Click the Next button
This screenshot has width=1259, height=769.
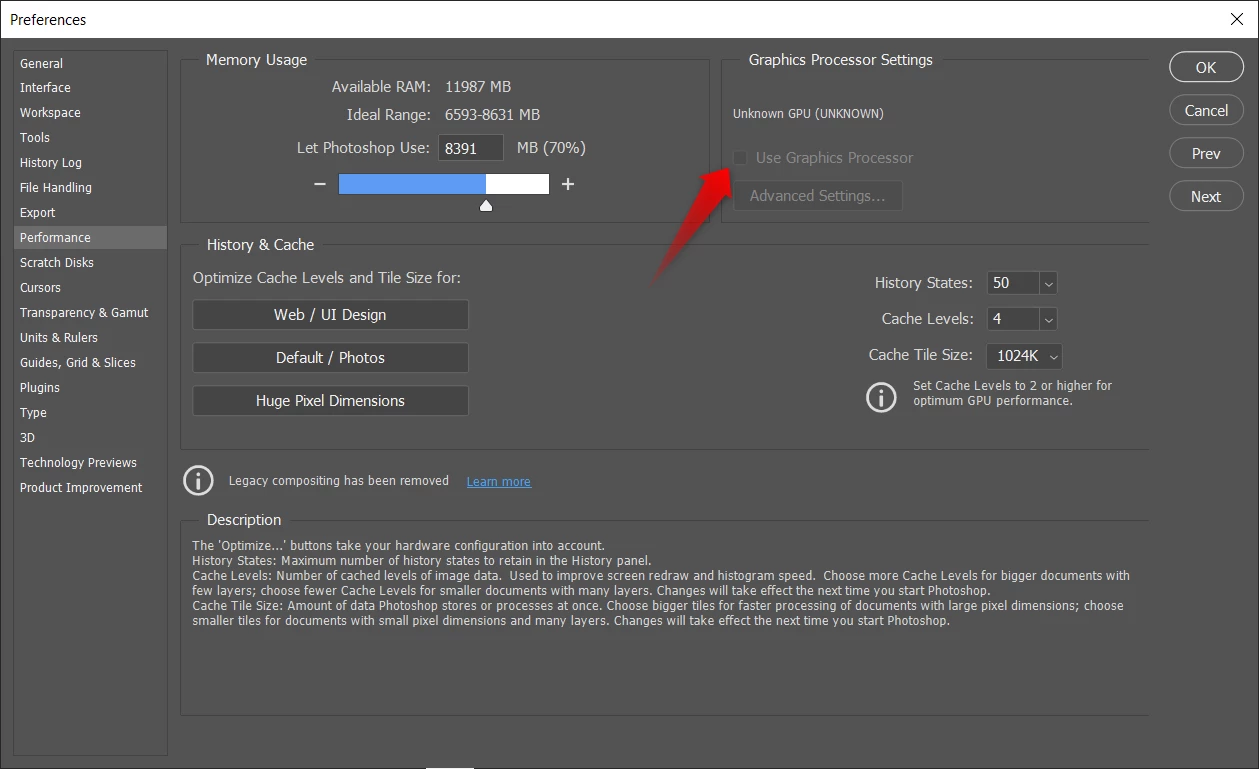(x=1206, y=196)
